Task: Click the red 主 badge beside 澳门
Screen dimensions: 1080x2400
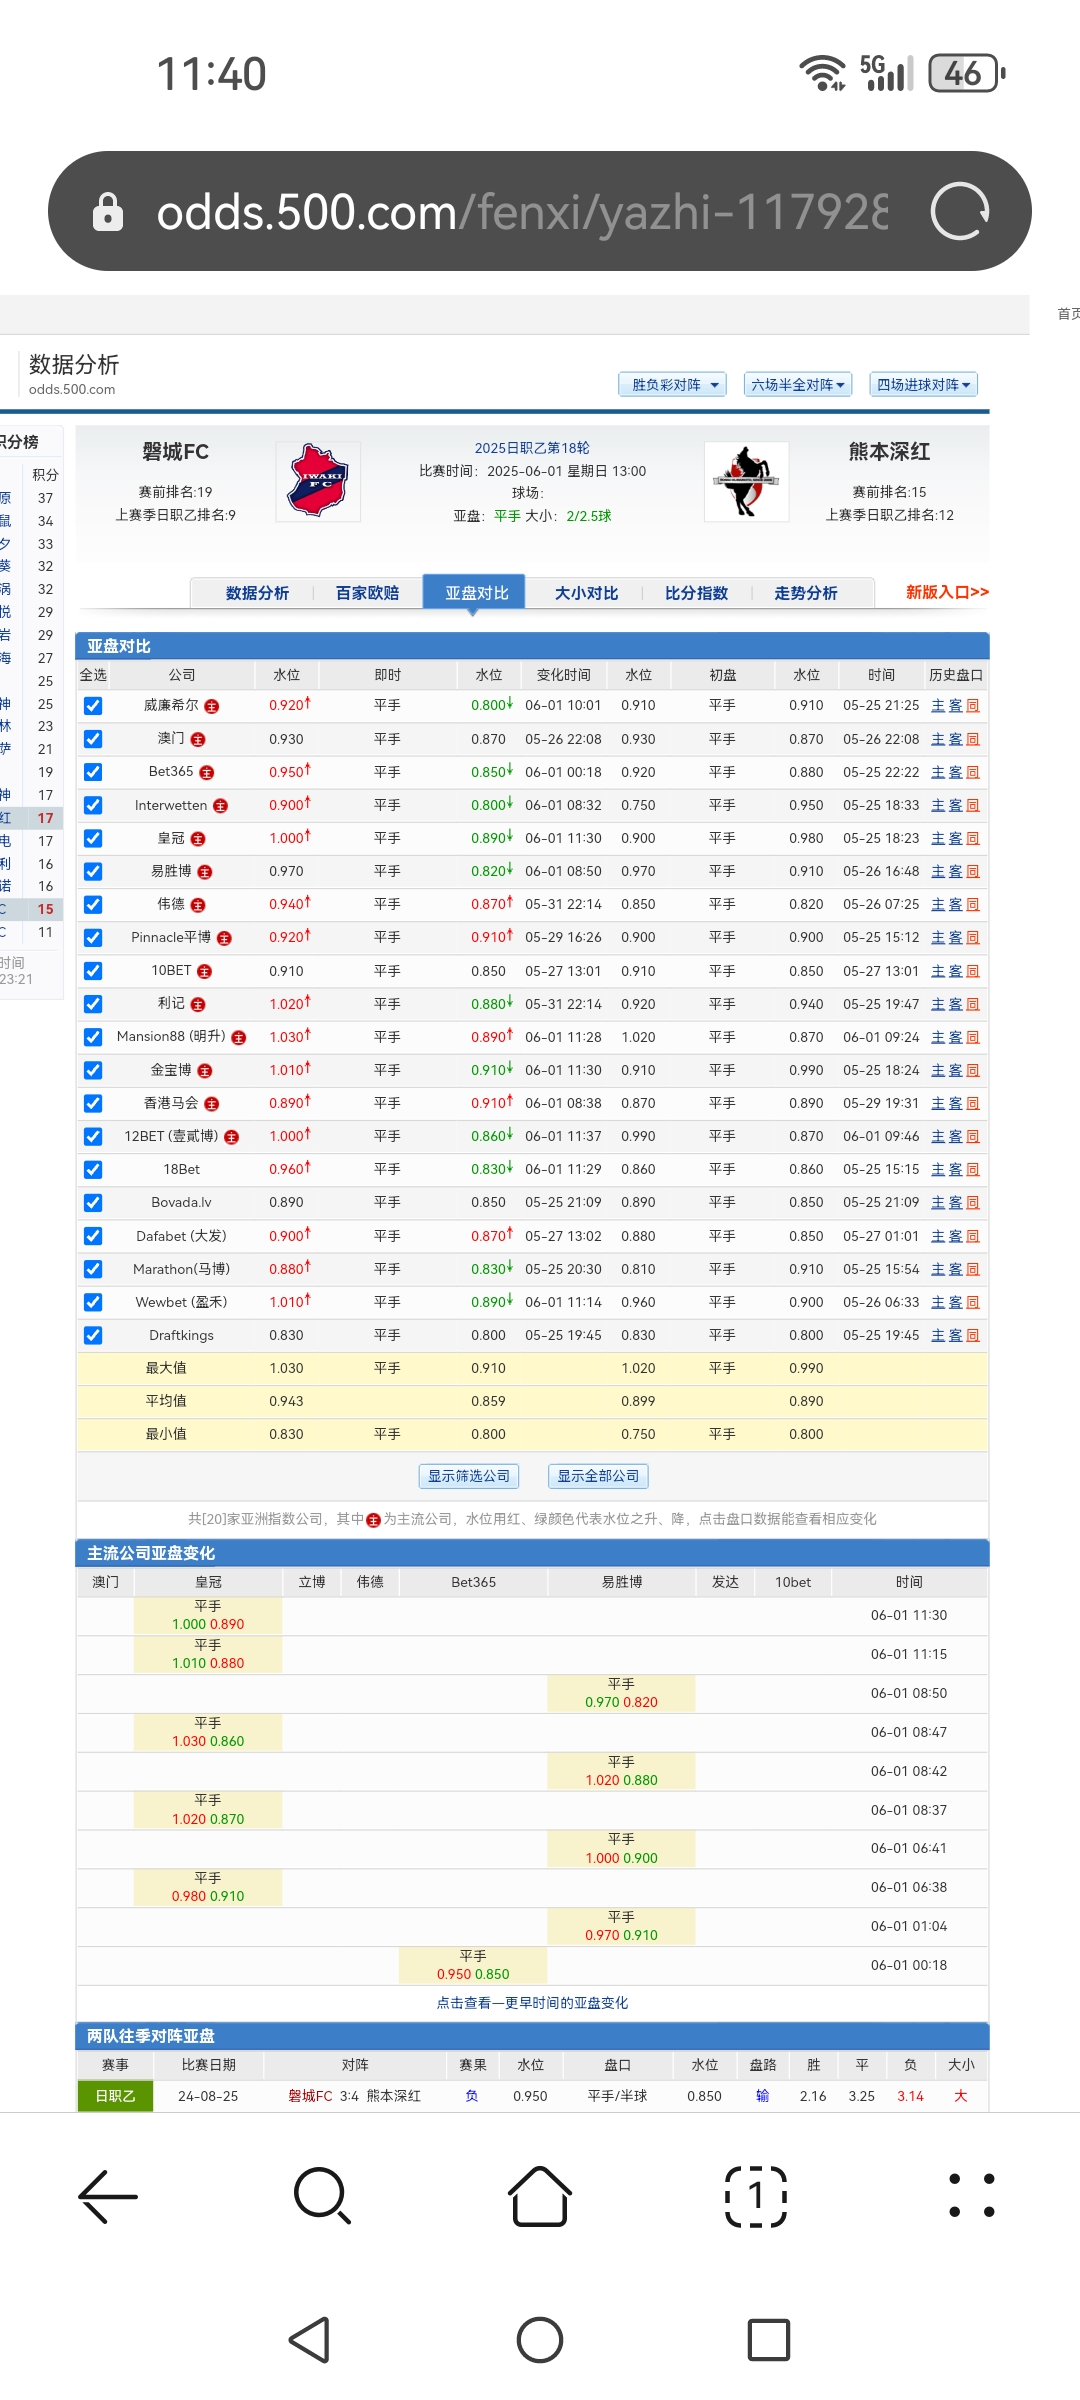Action: tap(198, 739)
